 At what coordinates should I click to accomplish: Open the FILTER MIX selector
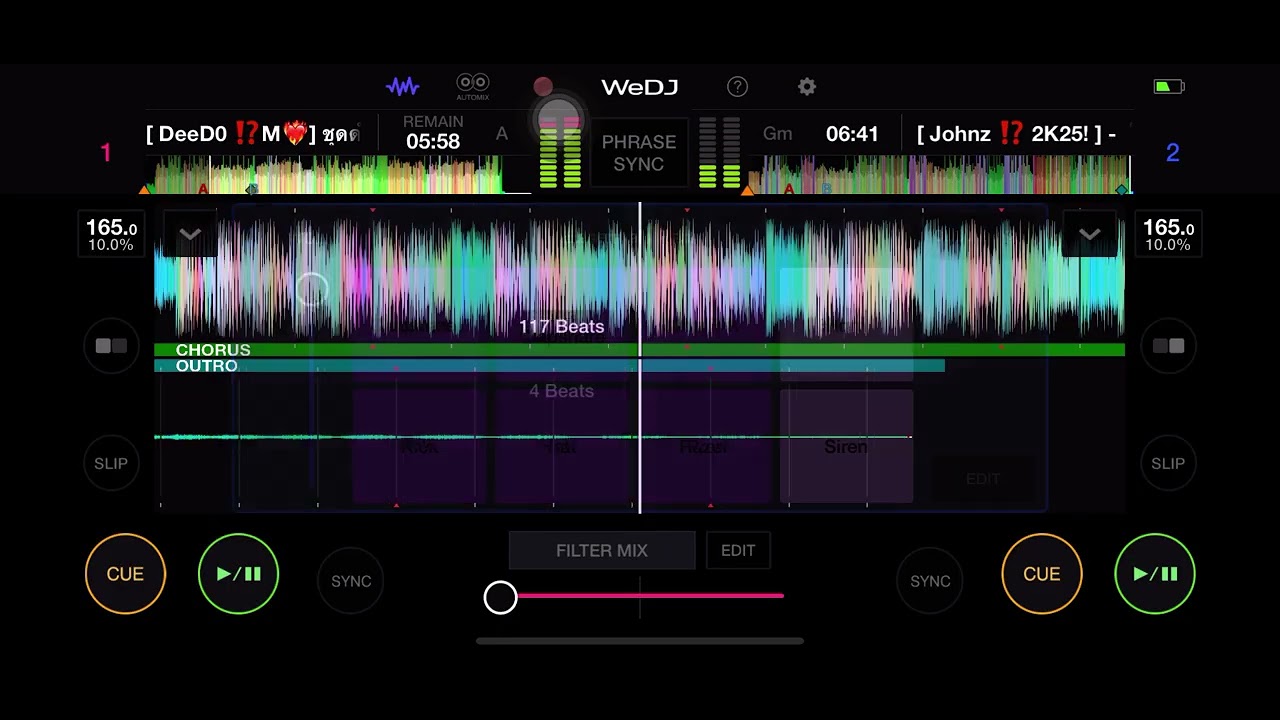[x=602, y=550]
